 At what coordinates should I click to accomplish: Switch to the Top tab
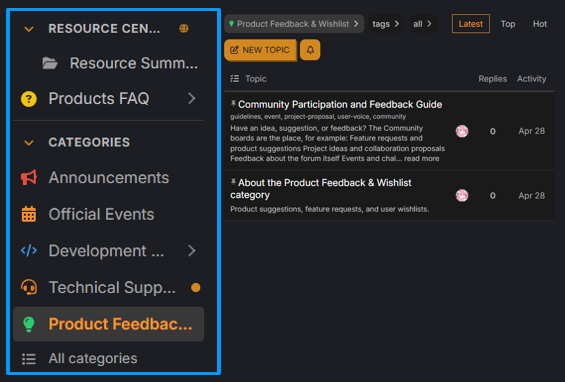click(x=508, y=24)
